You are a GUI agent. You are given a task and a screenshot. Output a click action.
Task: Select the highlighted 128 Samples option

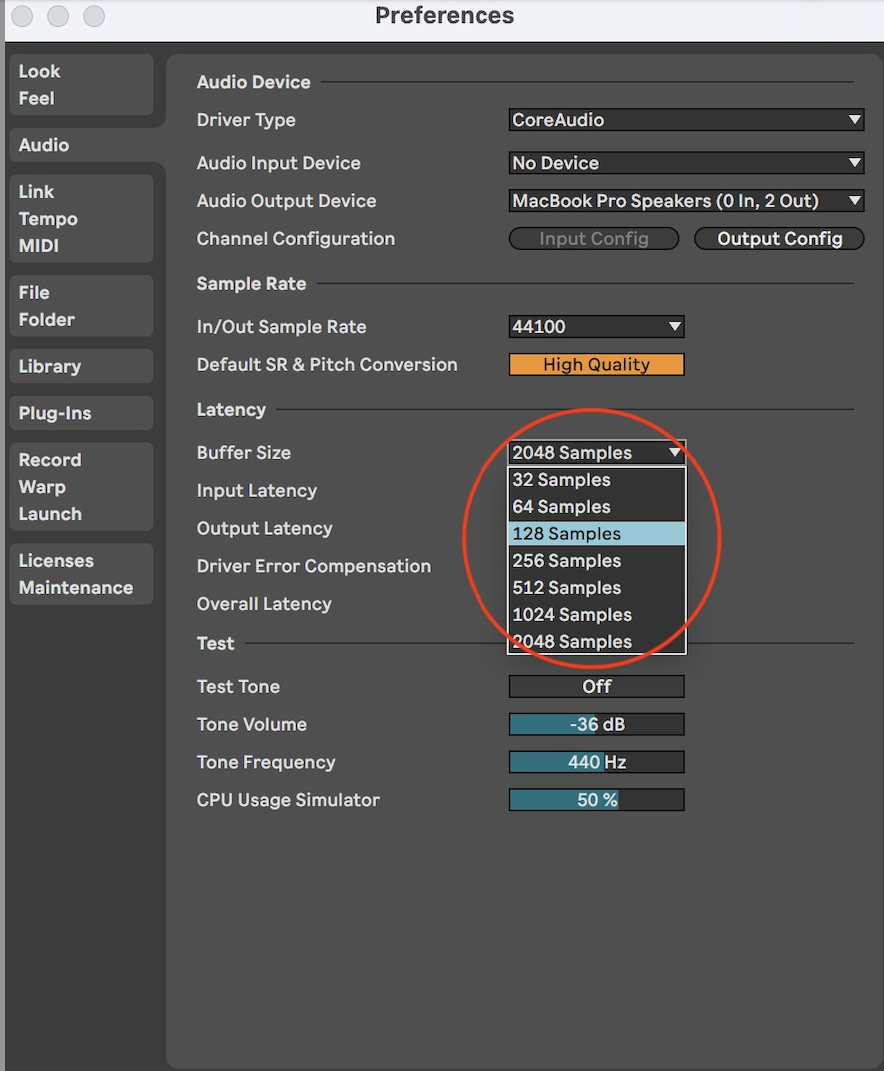pyautogui.click(x=596, y=533)
